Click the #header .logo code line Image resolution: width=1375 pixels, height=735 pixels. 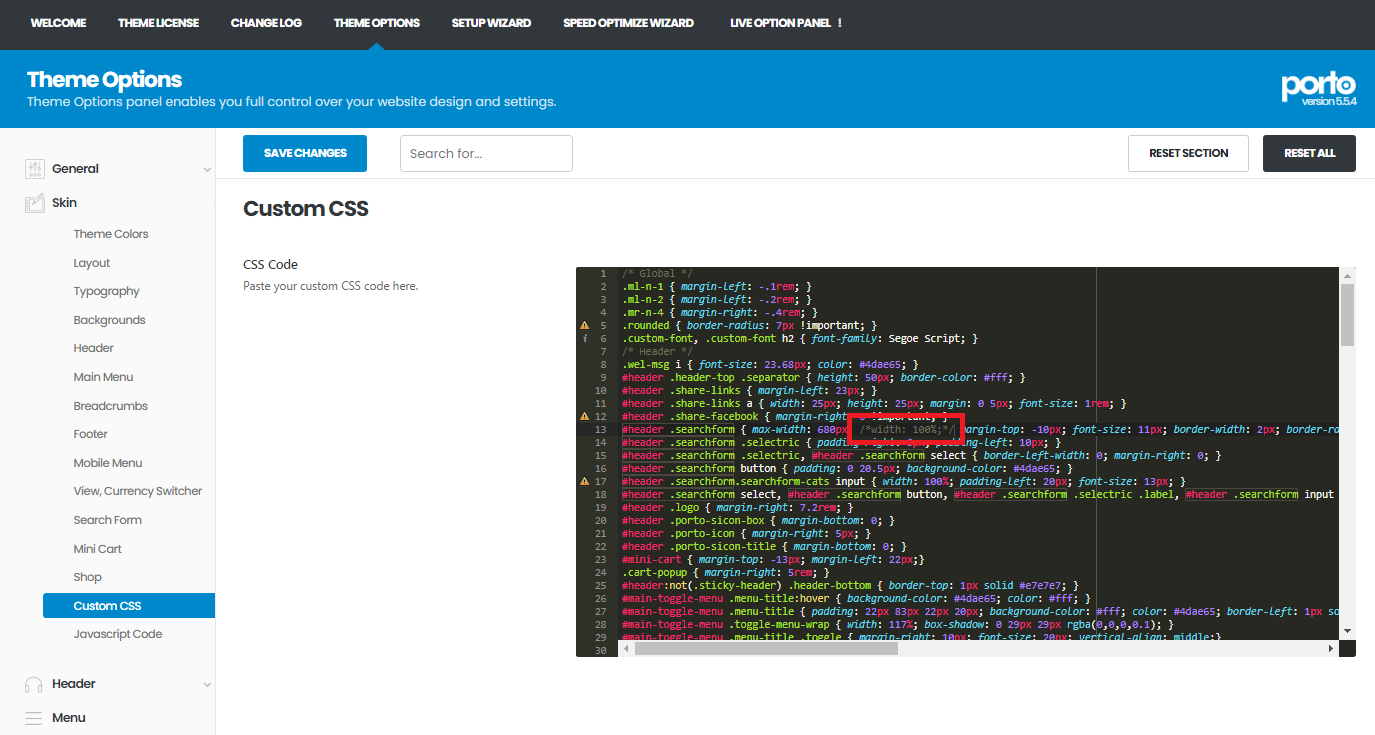click(x=736, y=507)
